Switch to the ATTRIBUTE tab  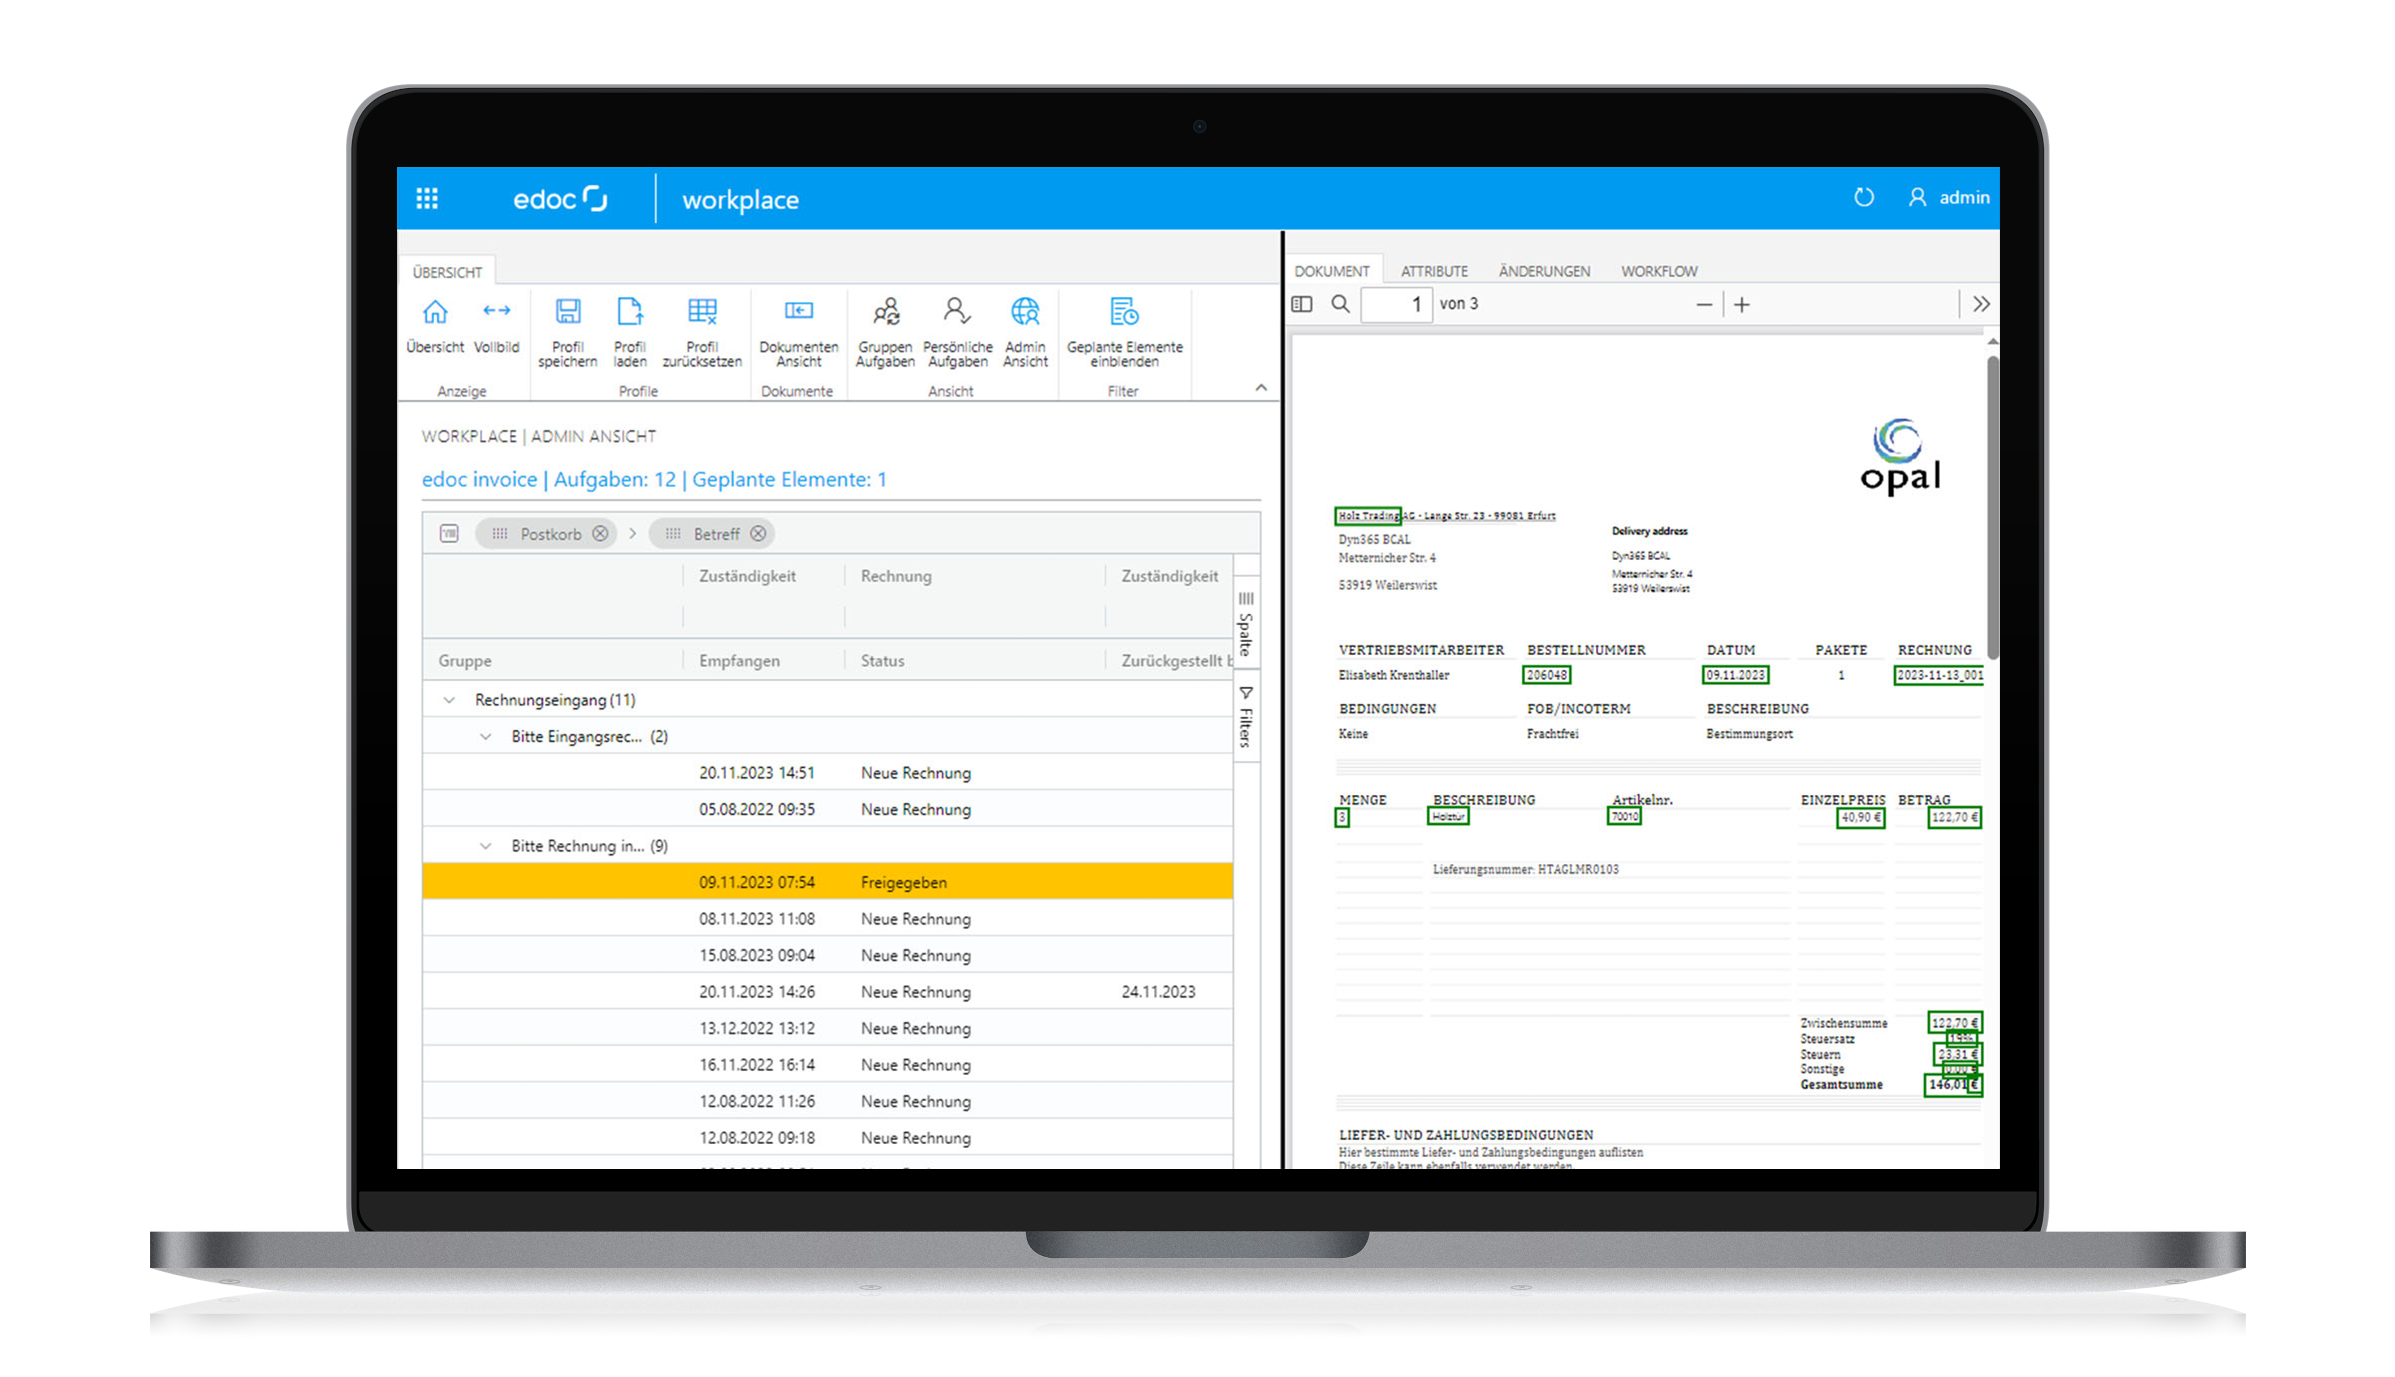[1434, 271]
